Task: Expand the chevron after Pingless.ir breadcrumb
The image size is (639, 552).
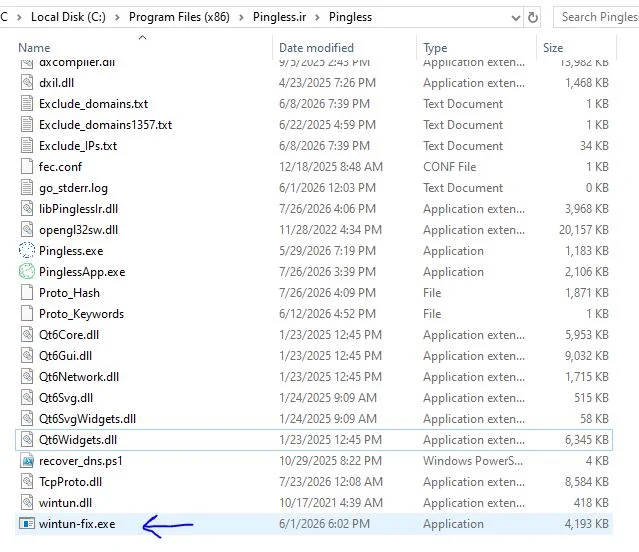Action: tap(317, 18)
